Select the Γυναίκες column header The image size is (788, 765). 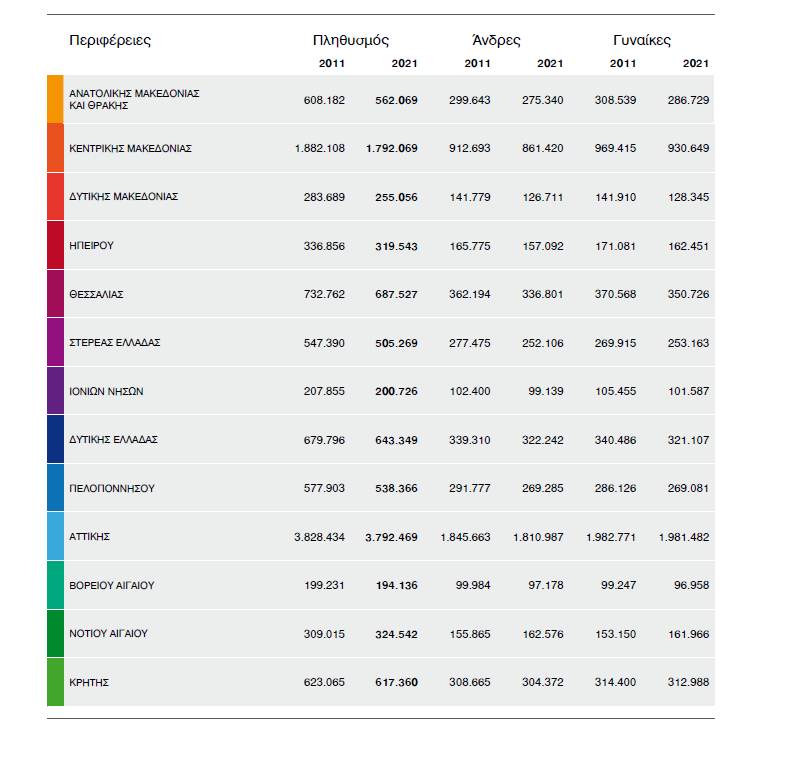tap(642, 41)
